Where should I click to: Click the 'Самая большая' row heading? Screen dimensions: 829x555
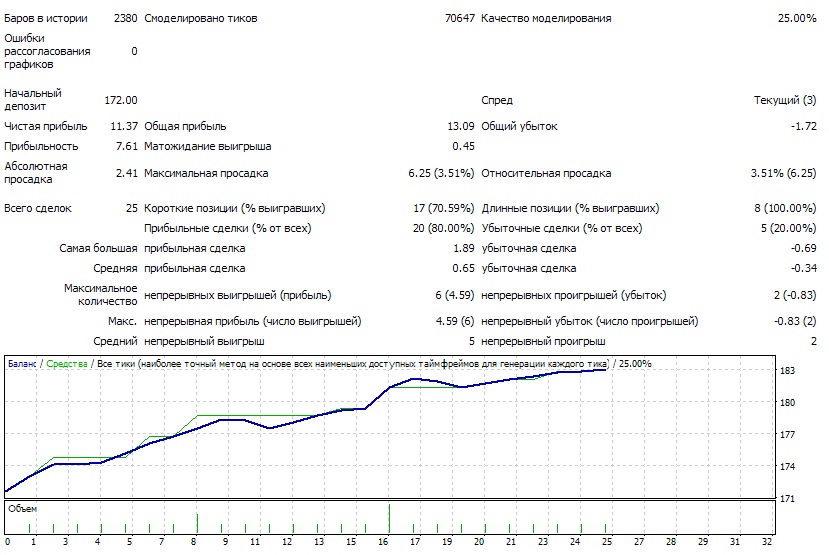click(x=98, y=248)
